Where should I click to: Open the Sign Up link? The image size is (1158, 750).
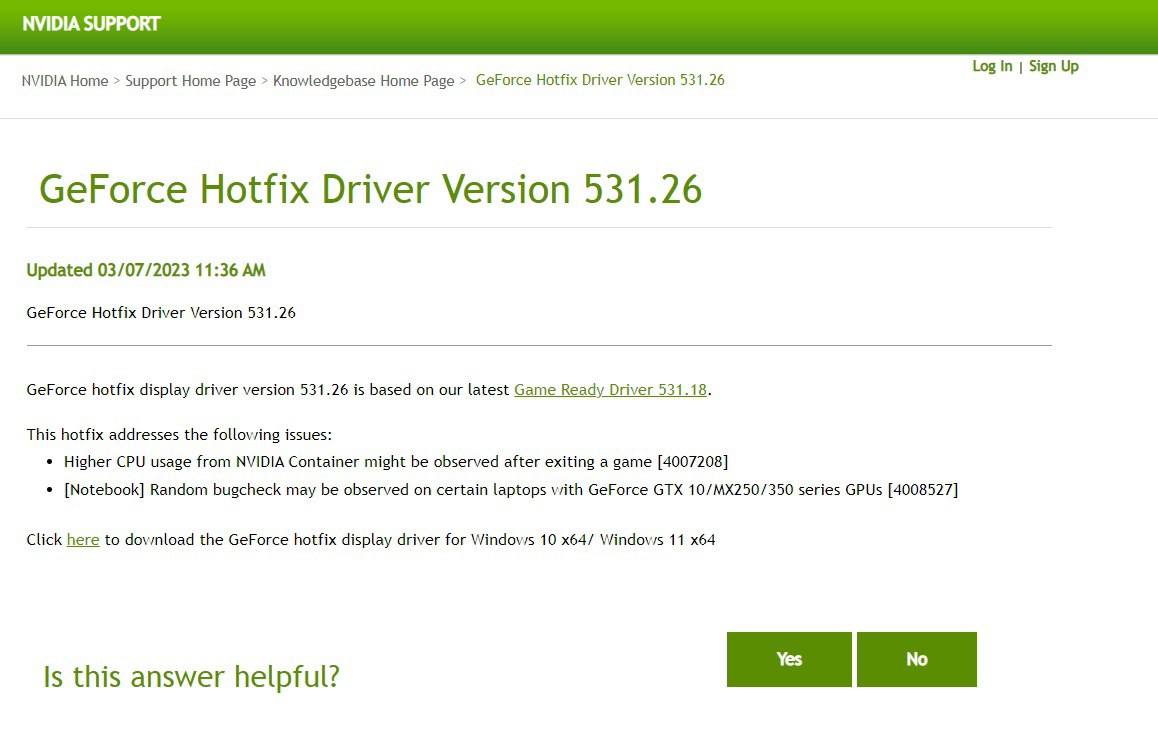tap(1053, 66)
